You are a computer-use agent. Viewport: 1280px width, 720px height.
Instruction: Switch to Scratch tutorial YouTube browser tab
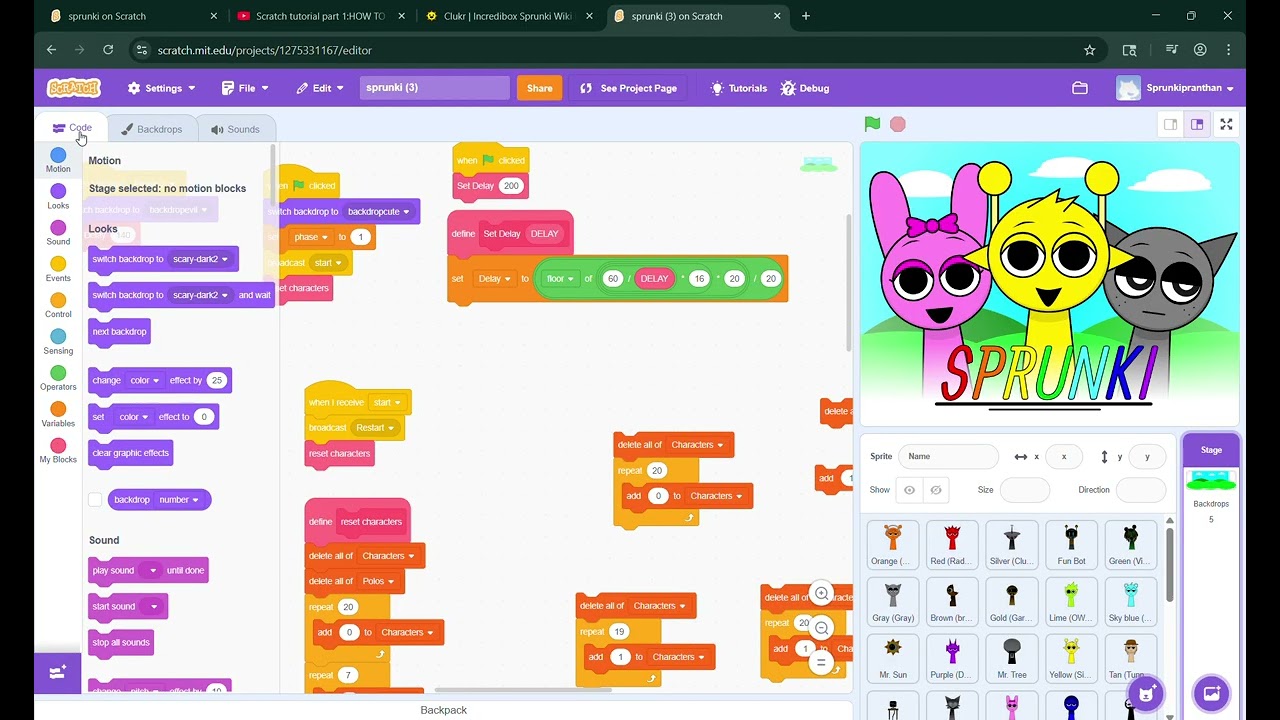pyautogui.click(x=320, y=16)
